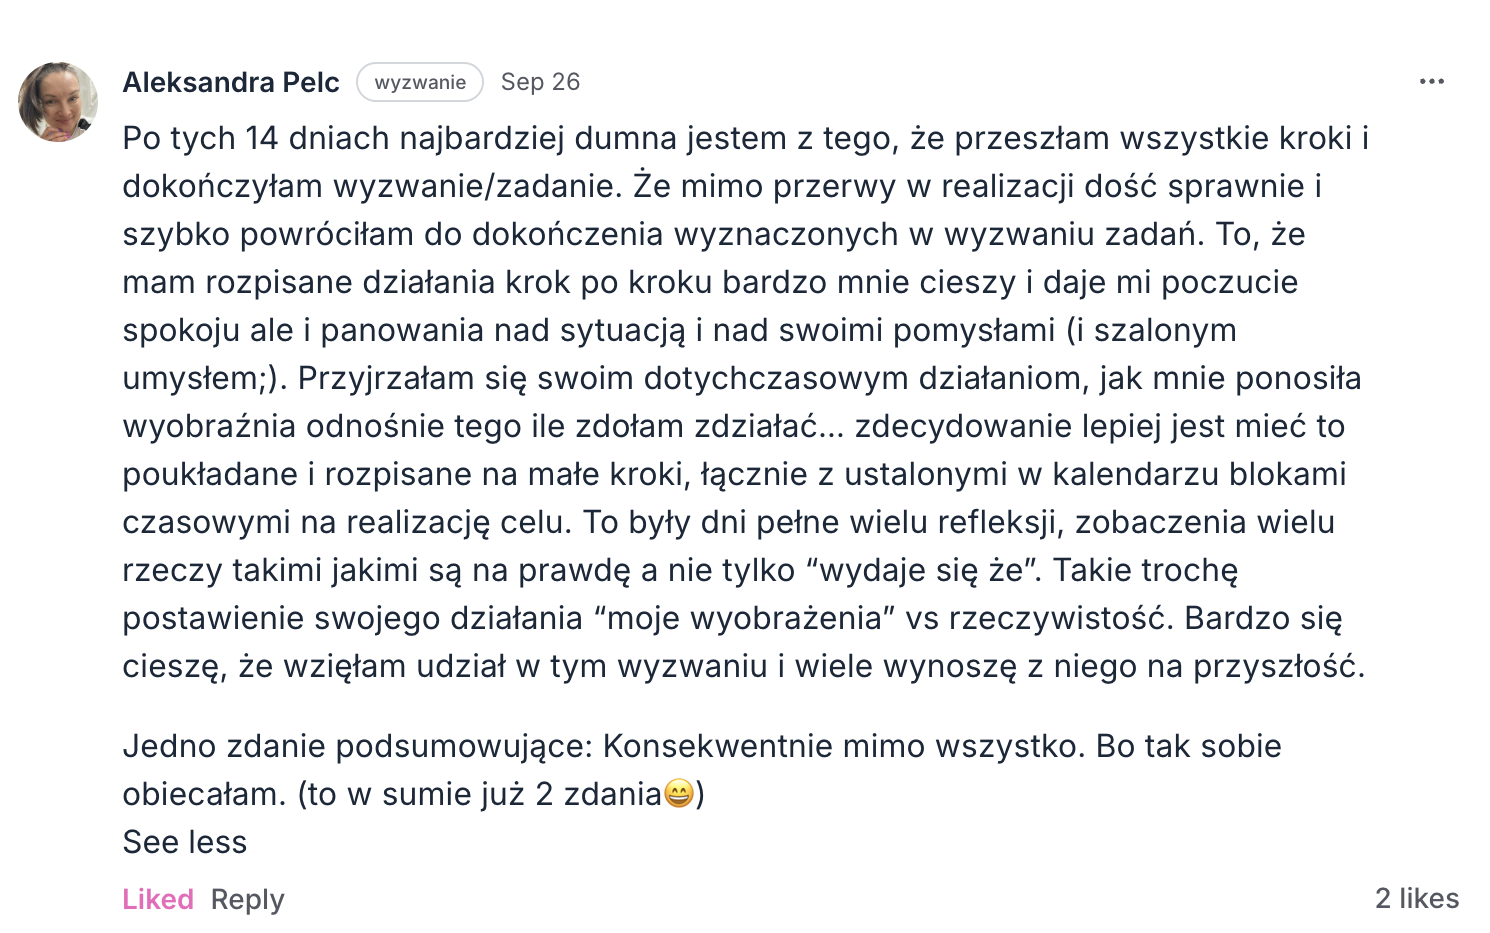Reply to Aleksandra's comment
Screen dimensions: 1490x933
247,899
